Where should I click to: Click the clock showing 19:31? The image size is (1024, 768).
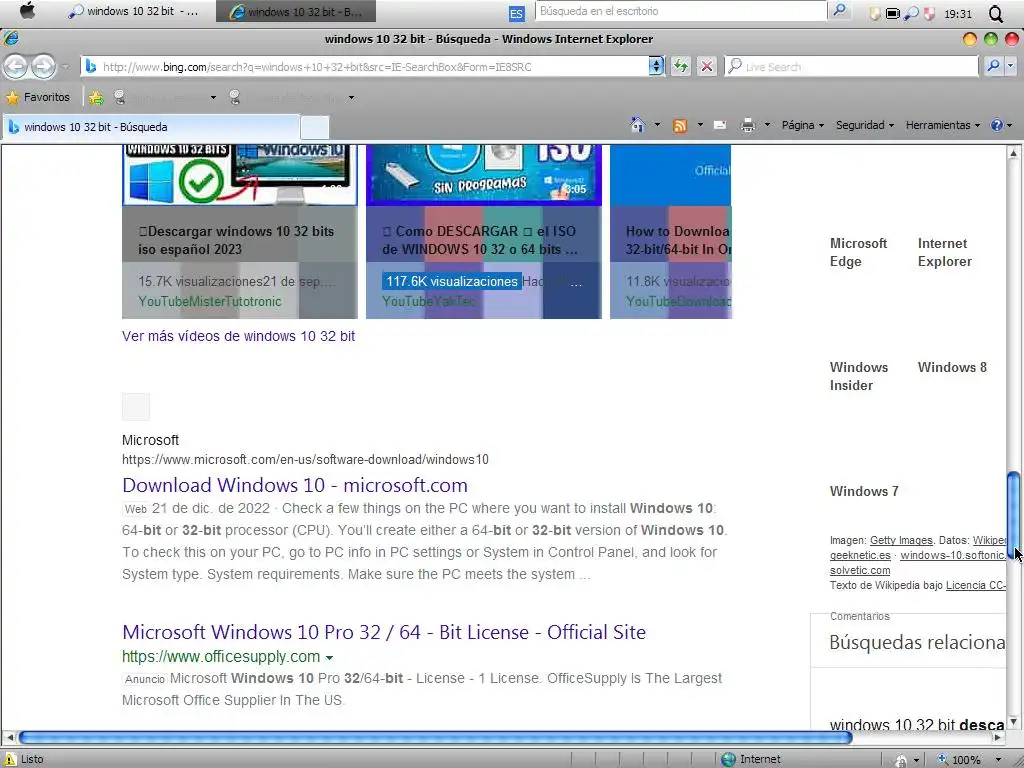pos(958,14)
